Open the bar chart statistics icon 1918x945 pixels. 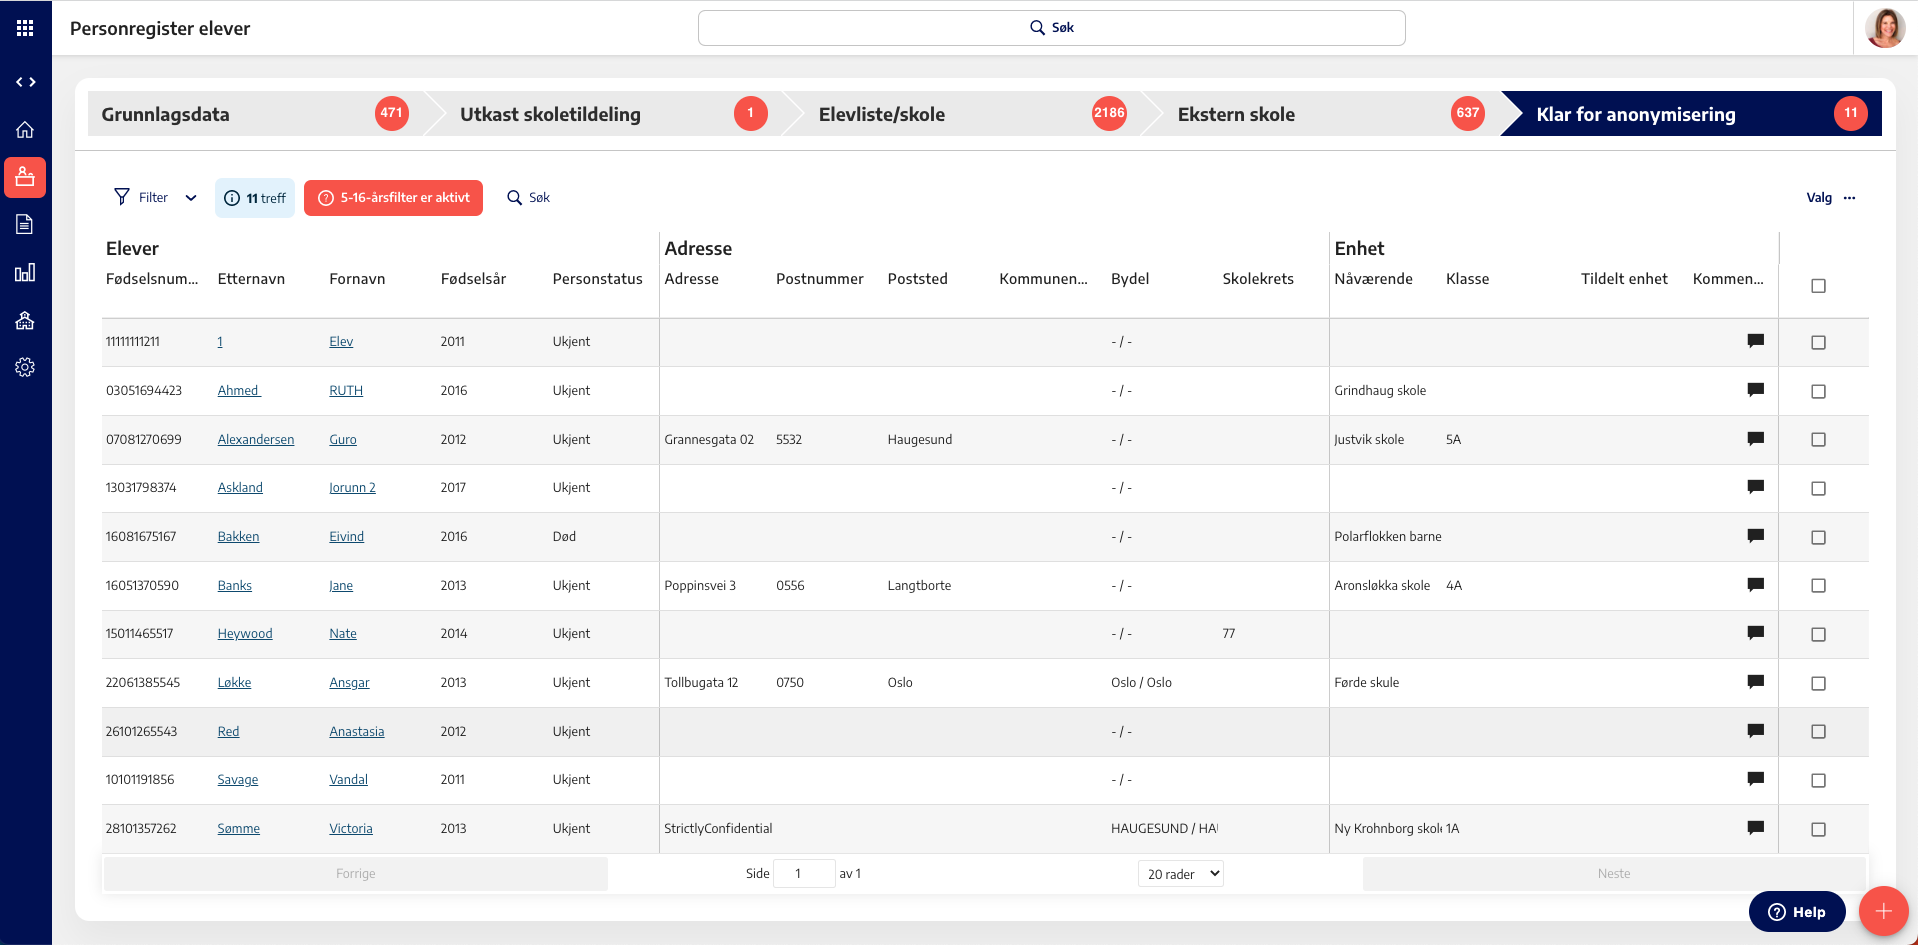25,272
